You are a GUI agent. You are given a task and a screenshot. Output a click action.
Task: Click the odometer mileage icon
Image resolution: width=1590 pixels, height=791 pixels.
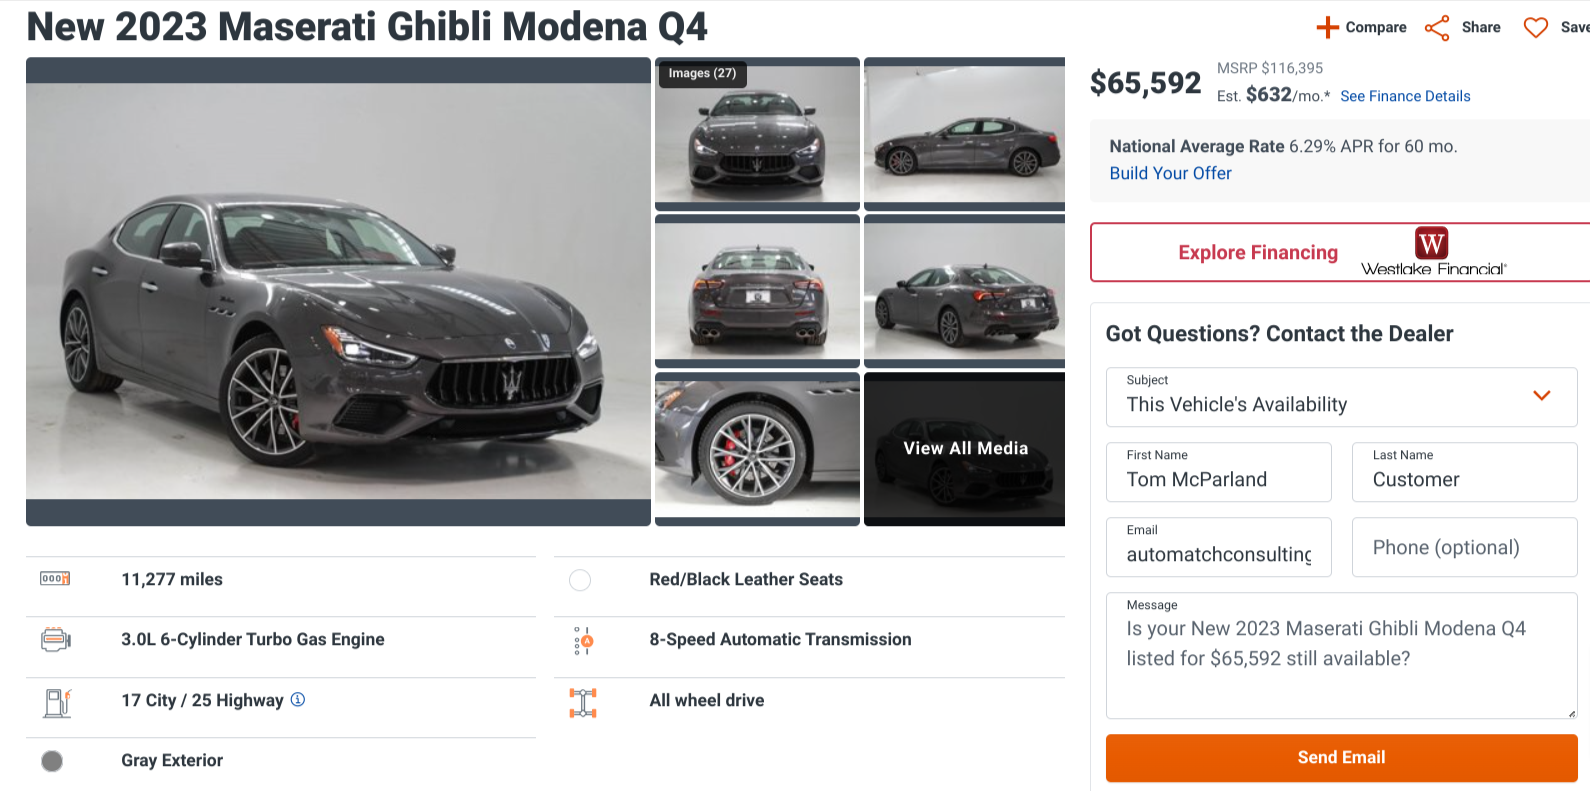pos(55,579)
